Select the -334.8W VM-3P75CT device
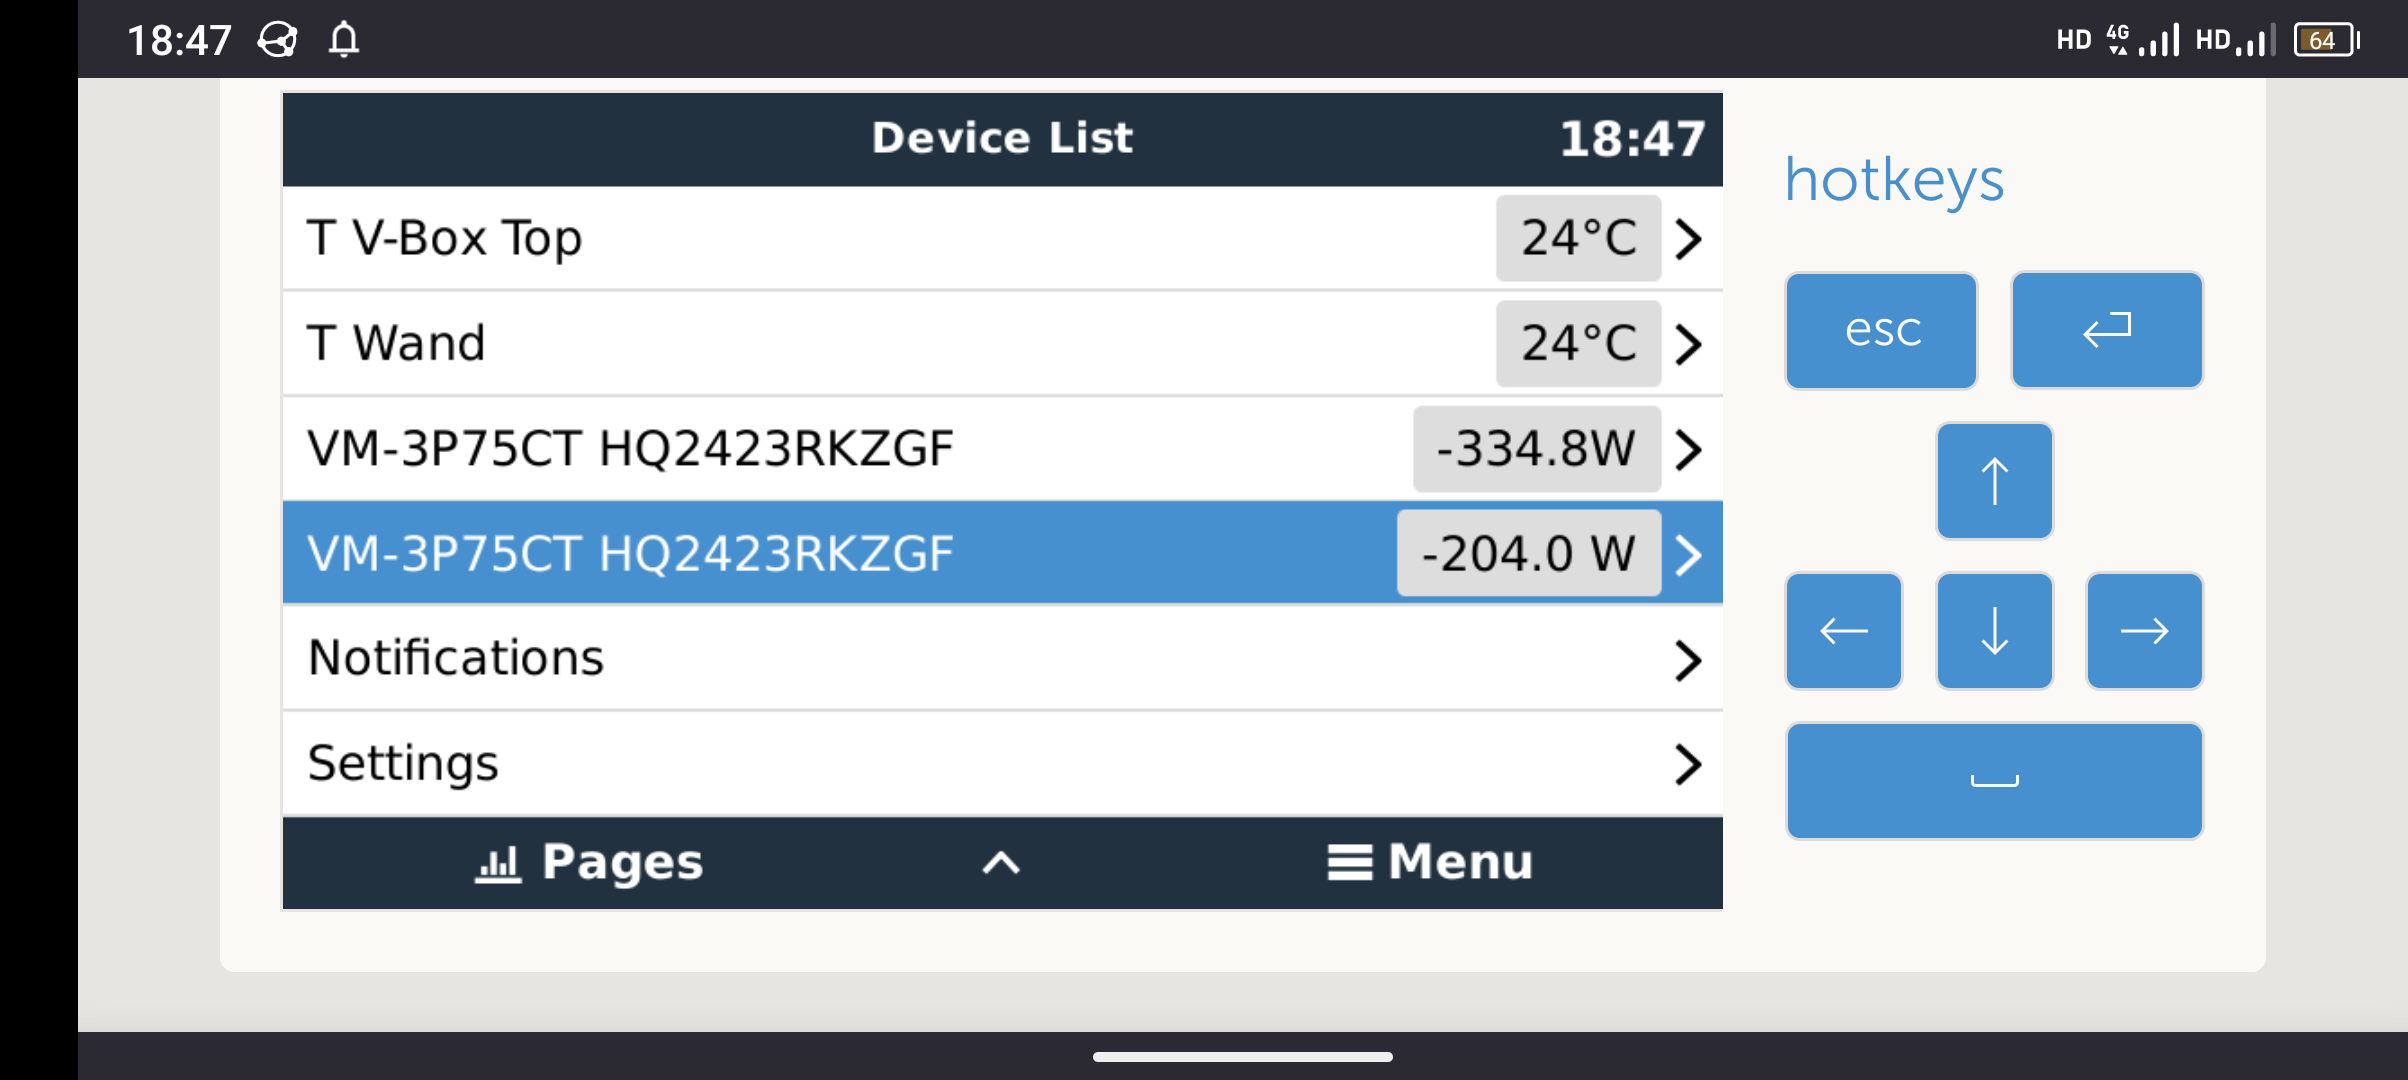 (1002, 448)
